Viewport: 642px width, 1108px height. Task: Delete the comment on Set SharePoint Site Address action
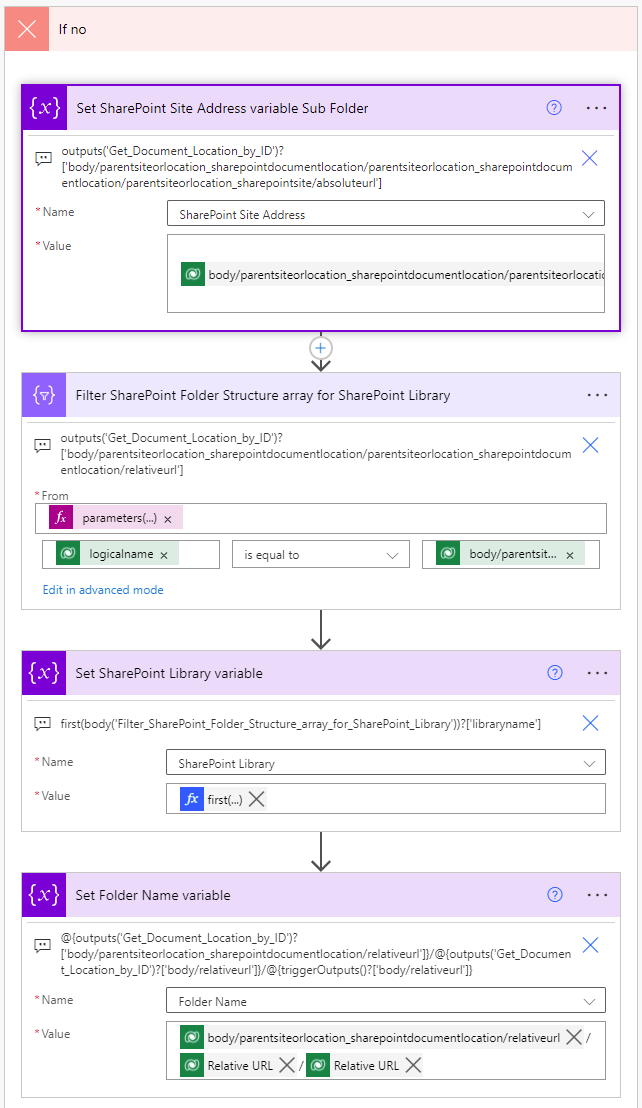(590, 158)
